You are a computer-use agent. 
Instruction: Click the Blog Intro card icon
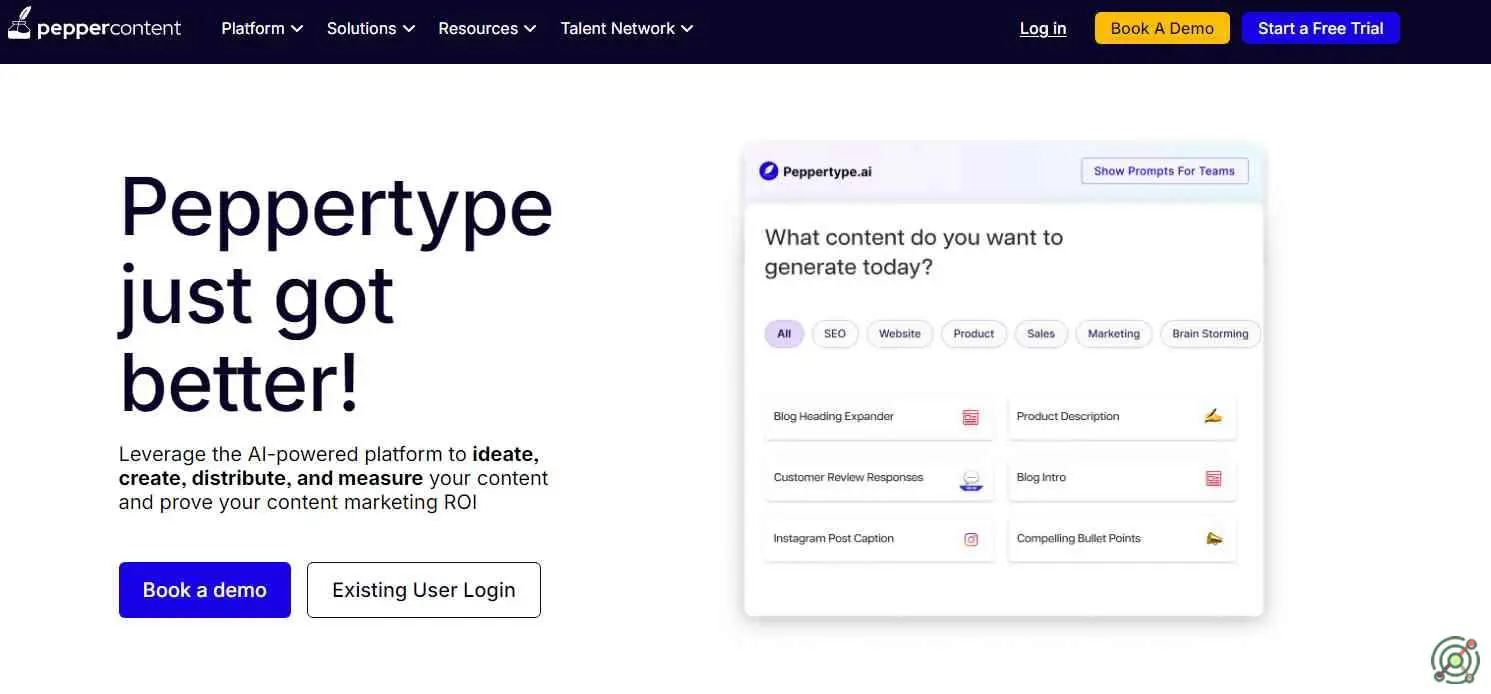pos(1213,478)
